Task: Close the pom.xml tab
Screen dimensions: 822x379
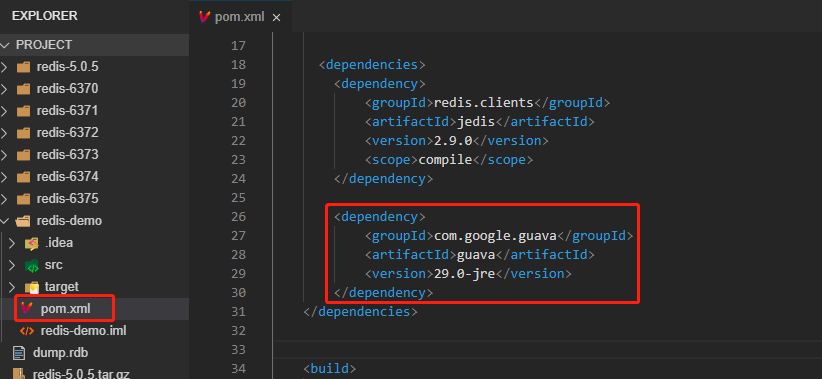Action: click(x=276, y=18)
